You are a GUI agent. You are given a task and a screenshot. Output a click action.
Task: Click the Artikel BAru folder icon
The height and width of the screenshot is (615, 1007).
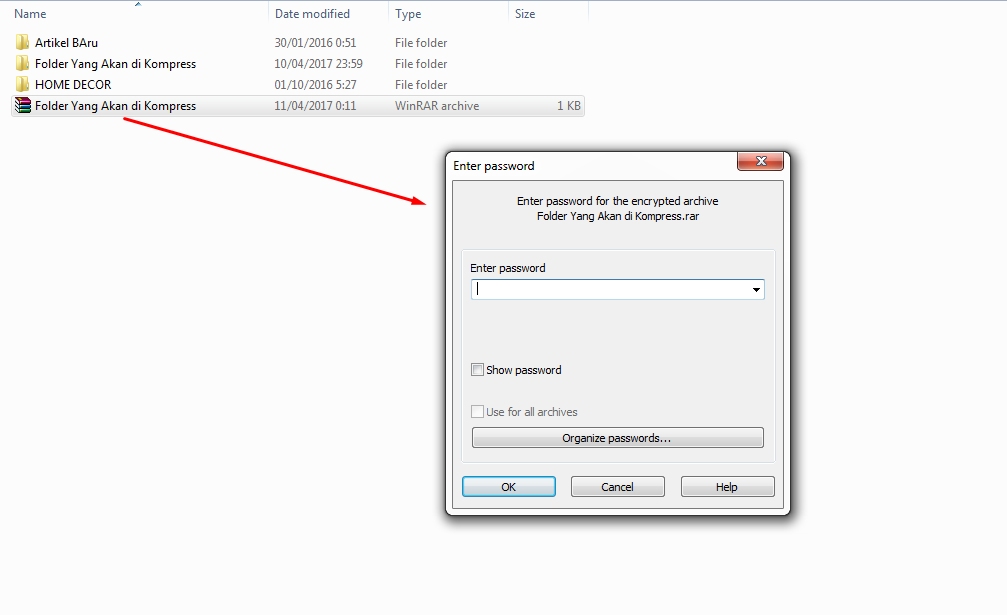tap(22, 42)
